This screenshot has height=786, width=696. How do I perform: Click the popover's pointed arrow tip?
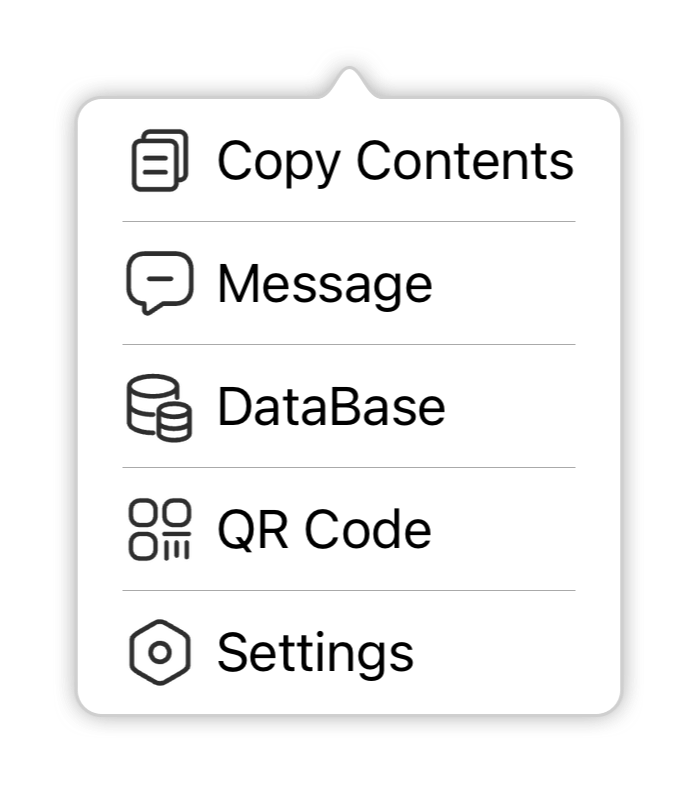[349, 75]
